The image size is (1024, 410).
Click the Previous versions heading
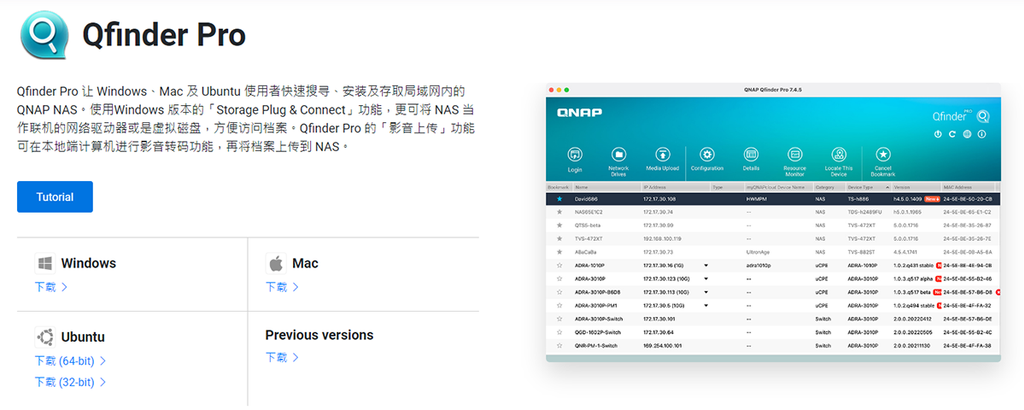pos(319,335)
